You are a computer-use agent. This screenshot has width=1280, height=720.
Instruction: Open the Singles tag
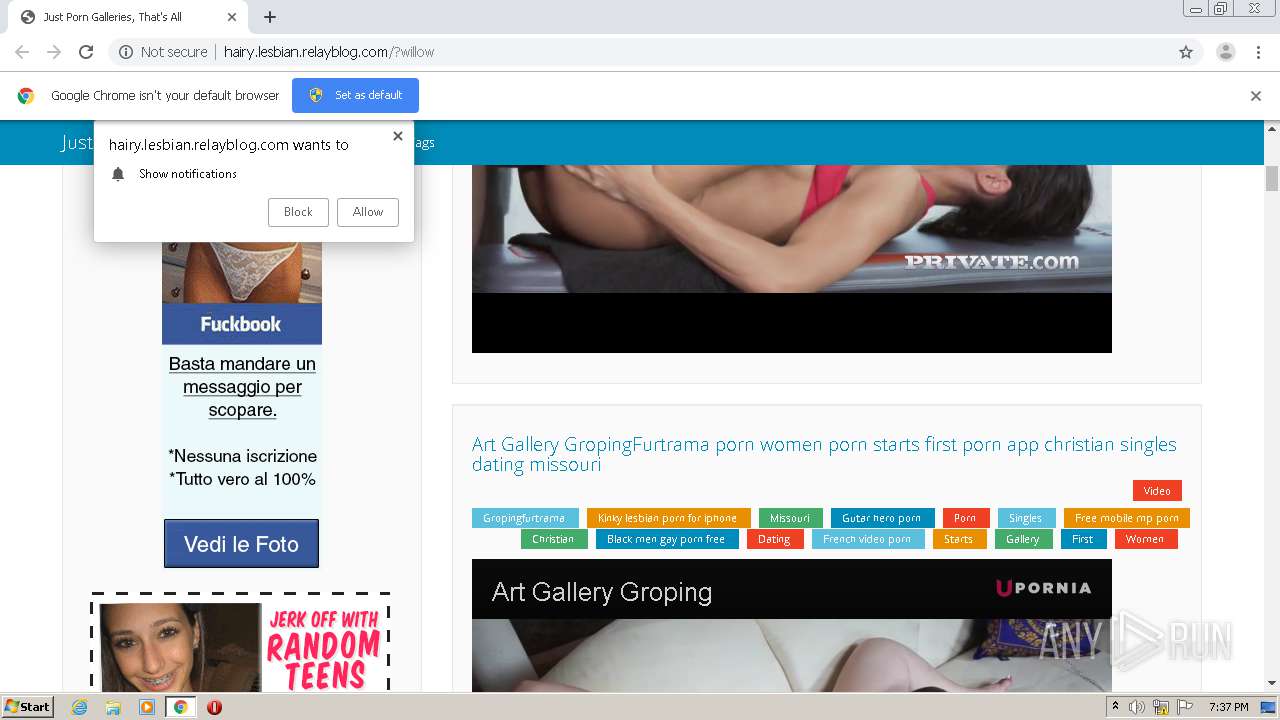pos(1025,518)
